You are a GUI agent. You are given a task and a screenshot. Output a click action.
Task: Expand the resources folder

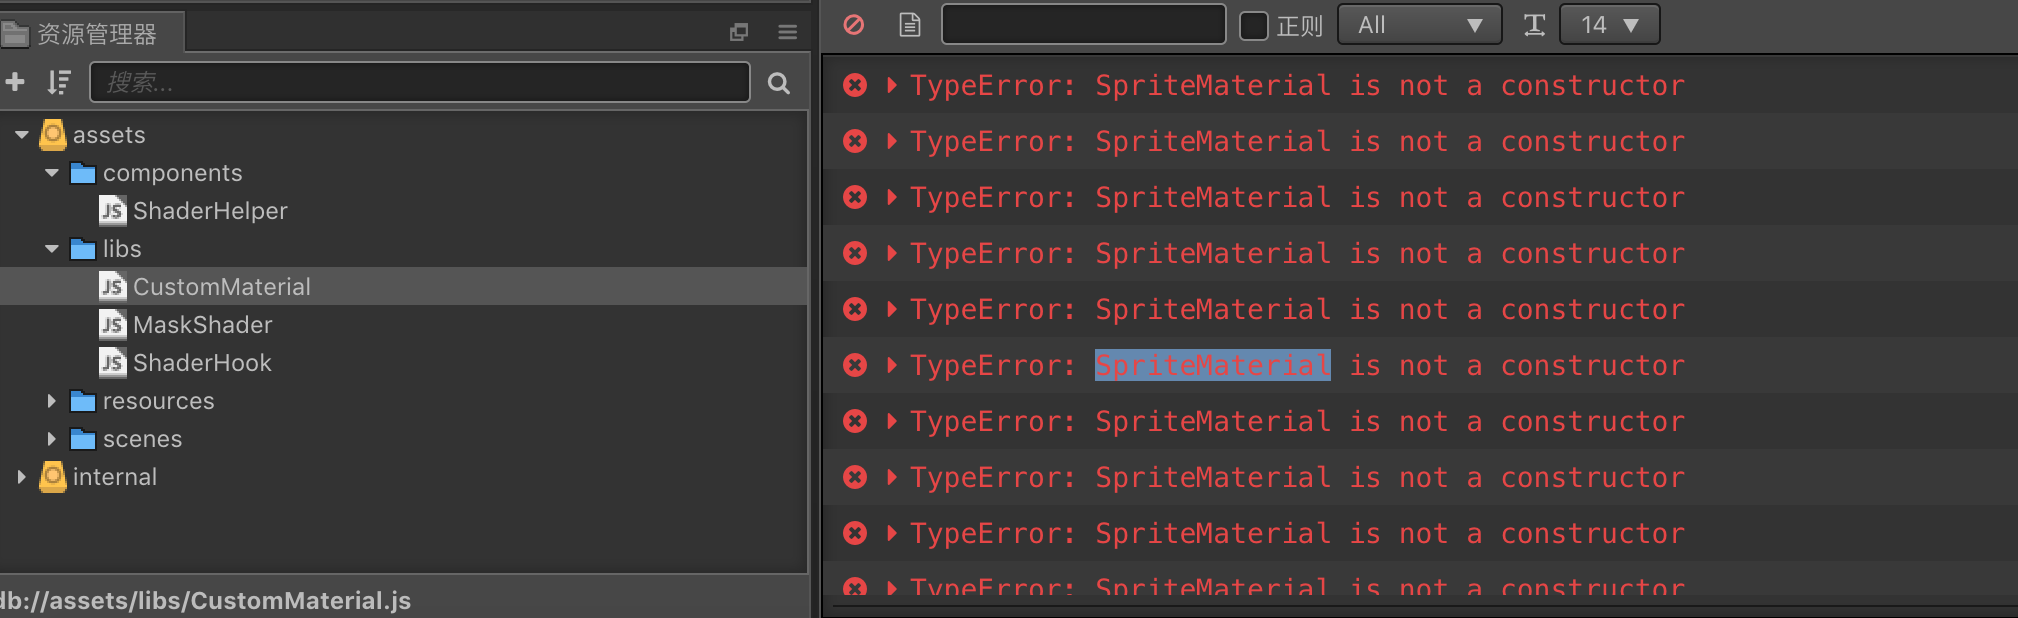point(51,401)
